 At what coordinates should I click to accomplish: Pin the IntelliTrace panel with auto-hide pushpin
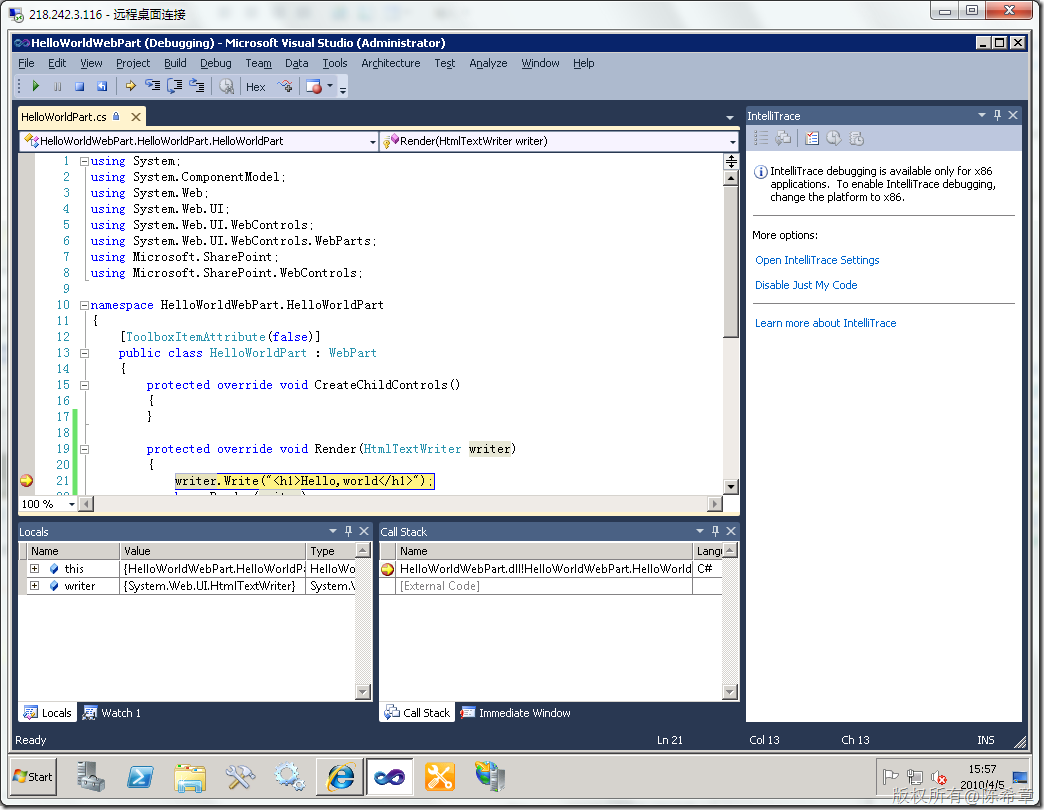(x=997, y=115)
